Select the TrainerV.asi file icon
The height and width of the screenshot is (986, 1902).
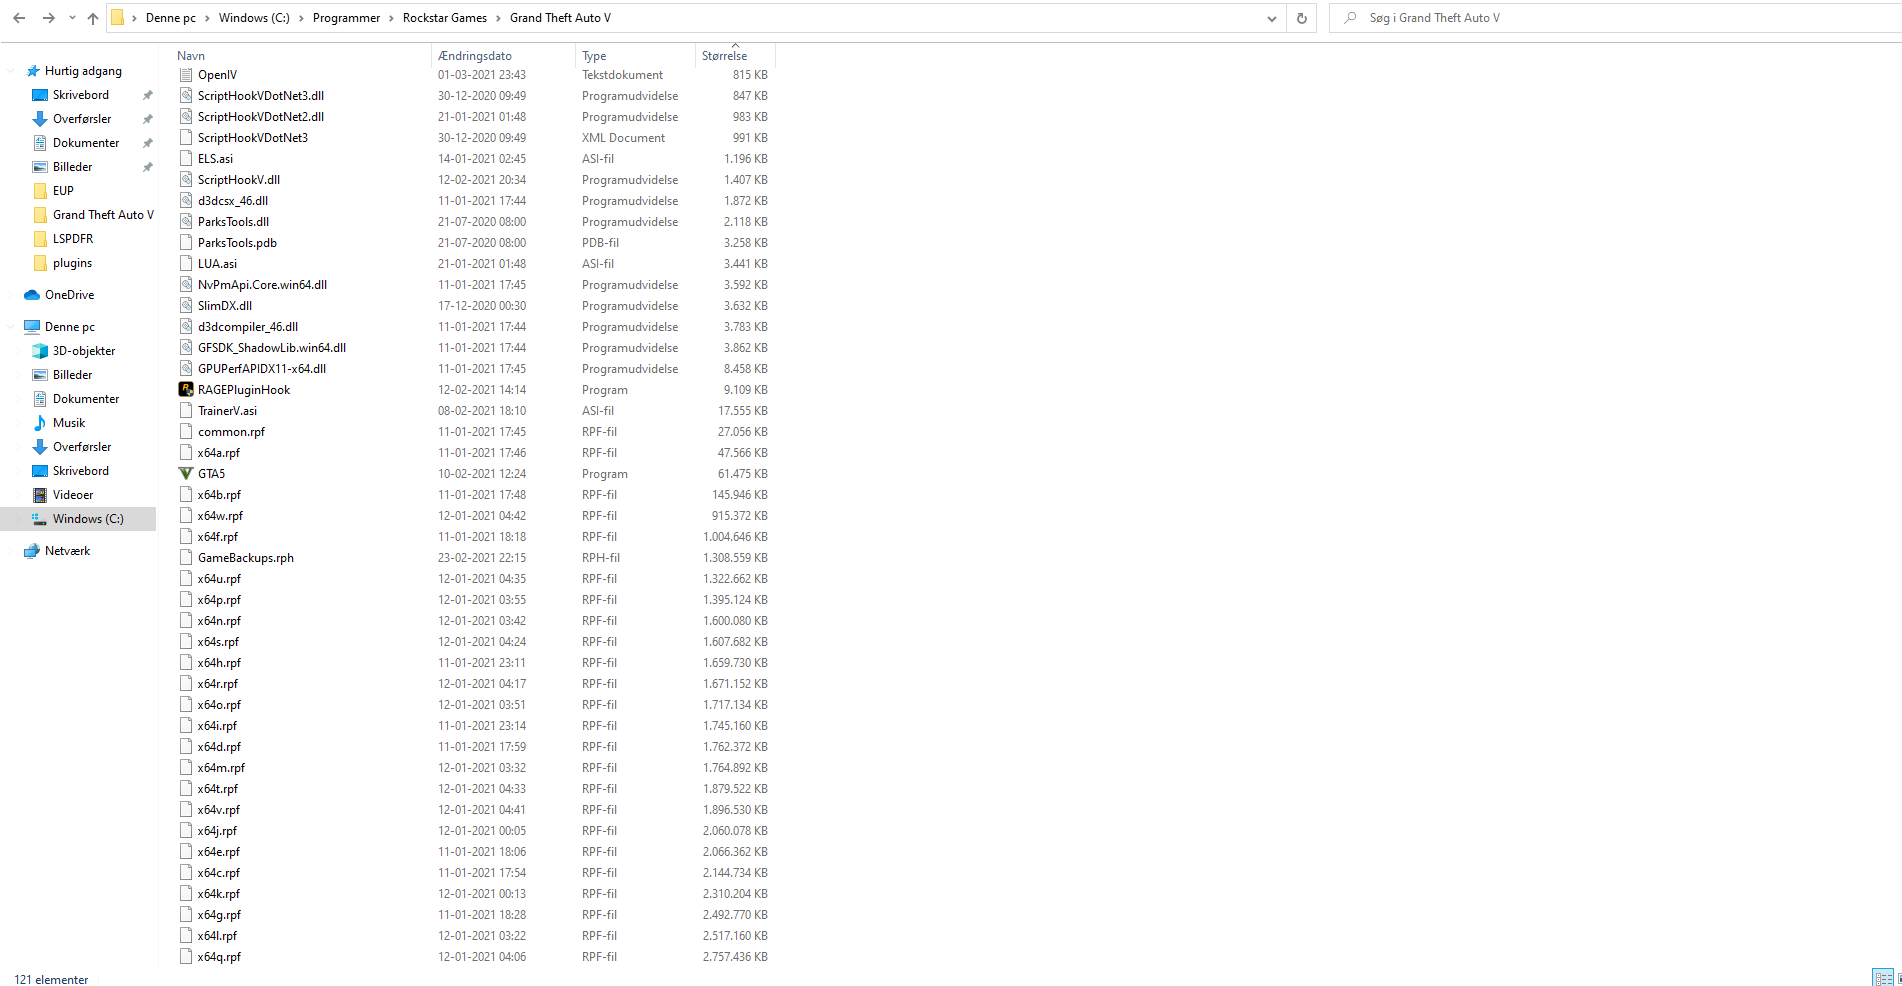pos(186,411)
